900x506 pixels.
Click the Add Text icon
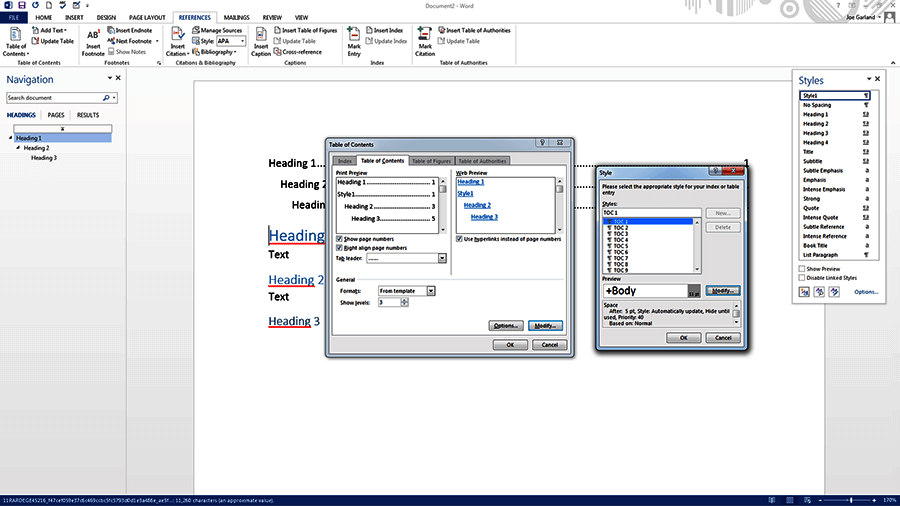[36, 30]
